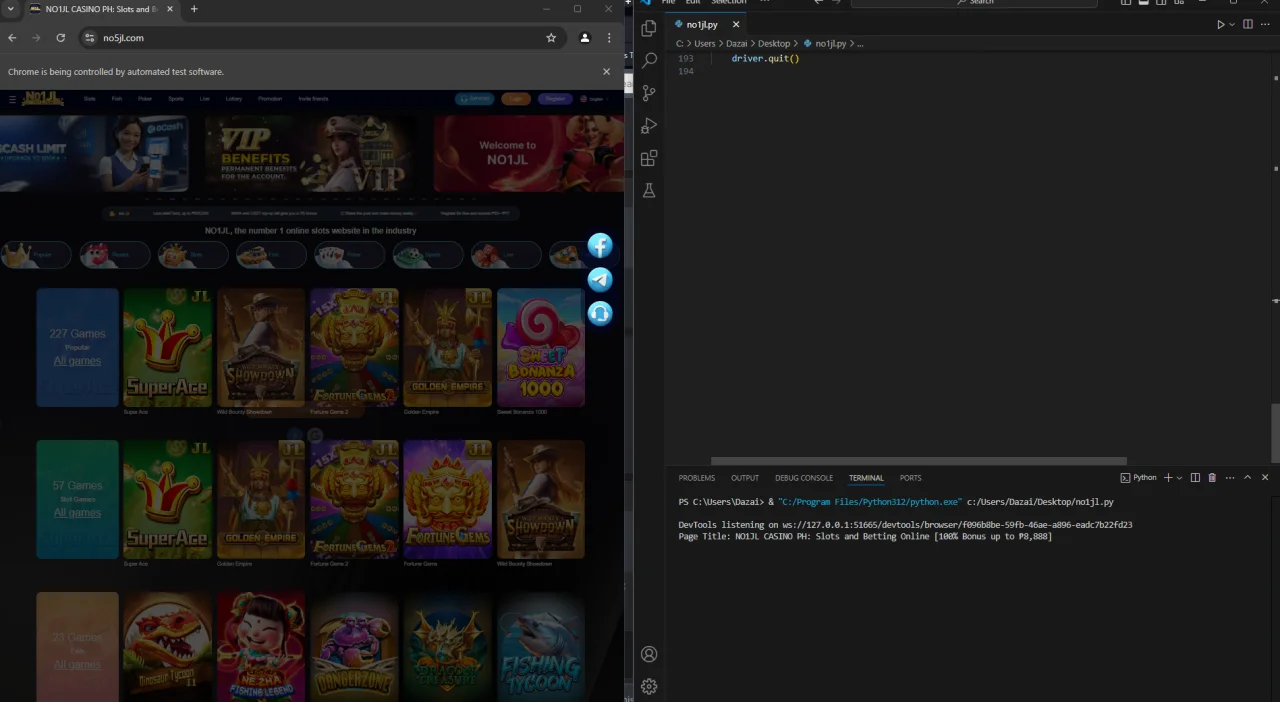Switch to the PORTS panel tab
1280x702 pixels.
910,478
